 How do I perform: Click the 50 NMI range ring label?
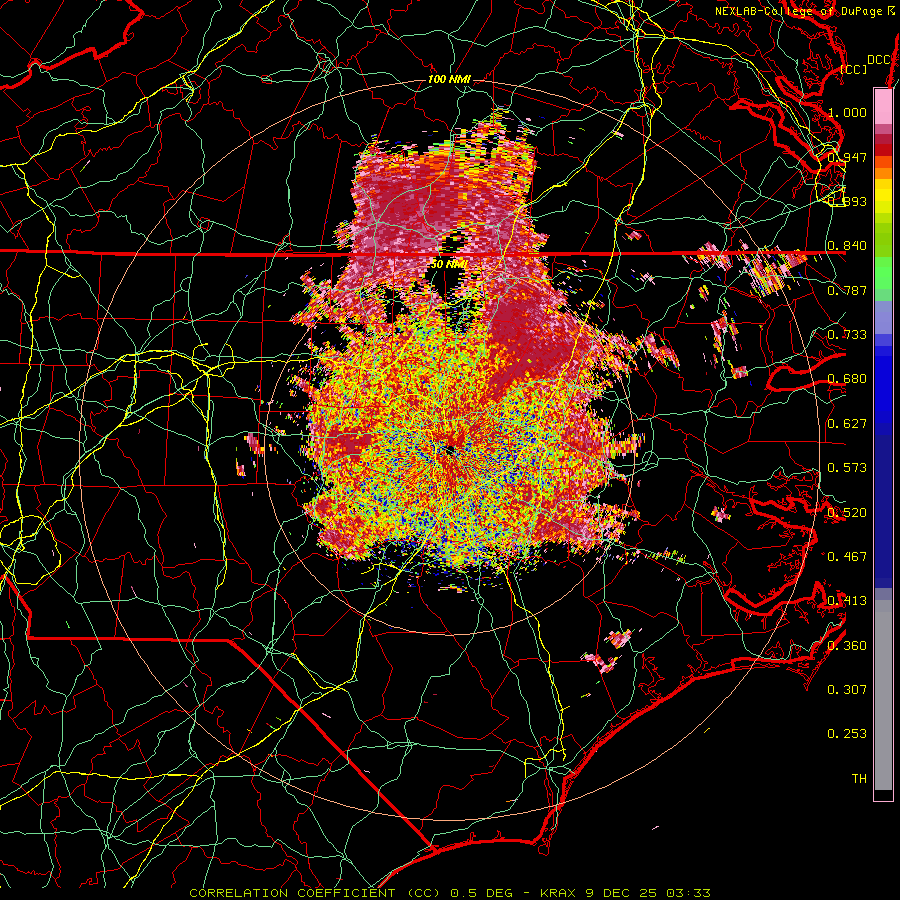(x=449, y=264)
